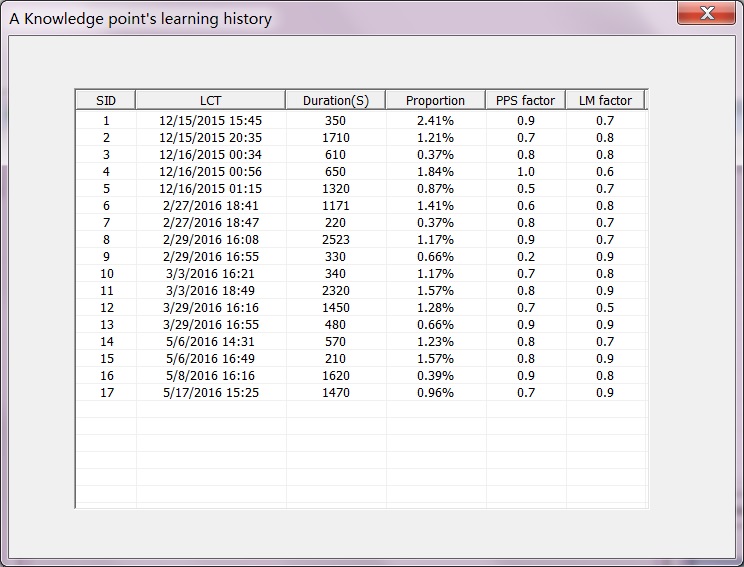Viewport: 744px width, 567px height.
Task: Sort by Duration(S) column header
Action: pos(335,100)
